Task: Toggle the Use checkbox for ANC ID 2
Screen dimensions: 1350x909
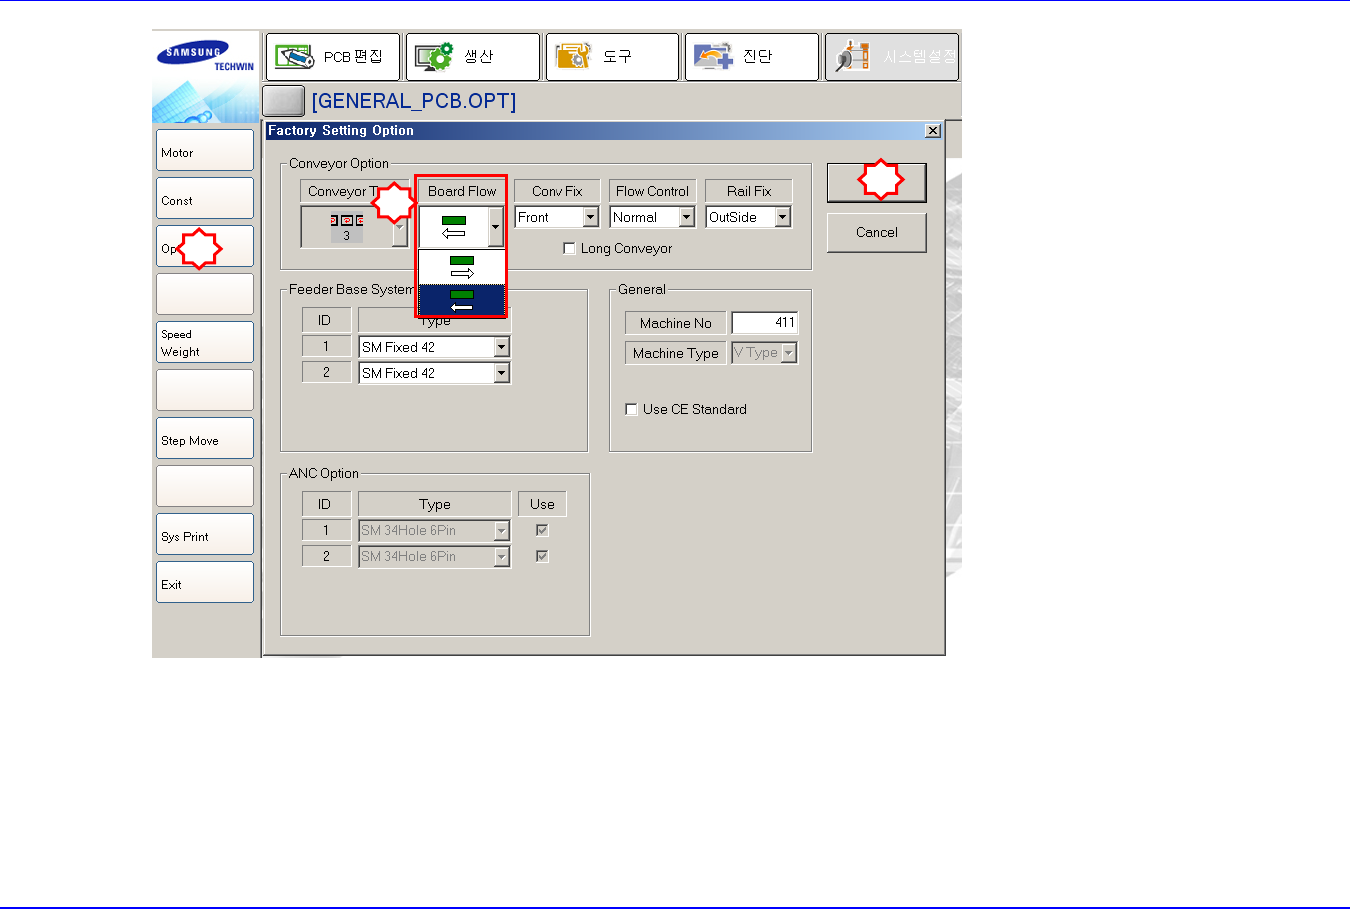Action: [542, 556]
